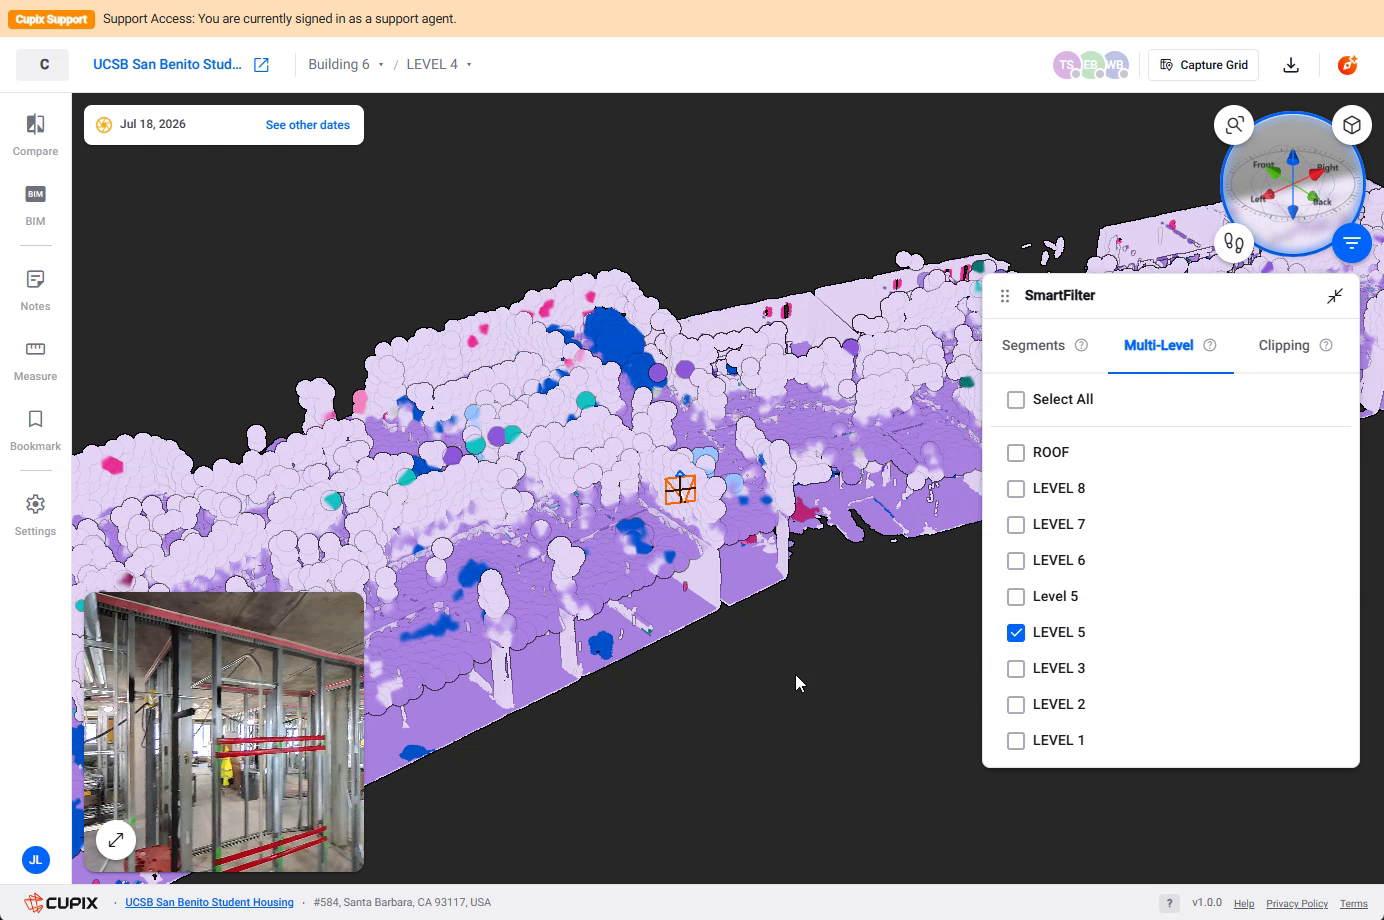1384x920 pixels.
Task: Open the Building 6 dropdown
Action: (x=346, y=65)
